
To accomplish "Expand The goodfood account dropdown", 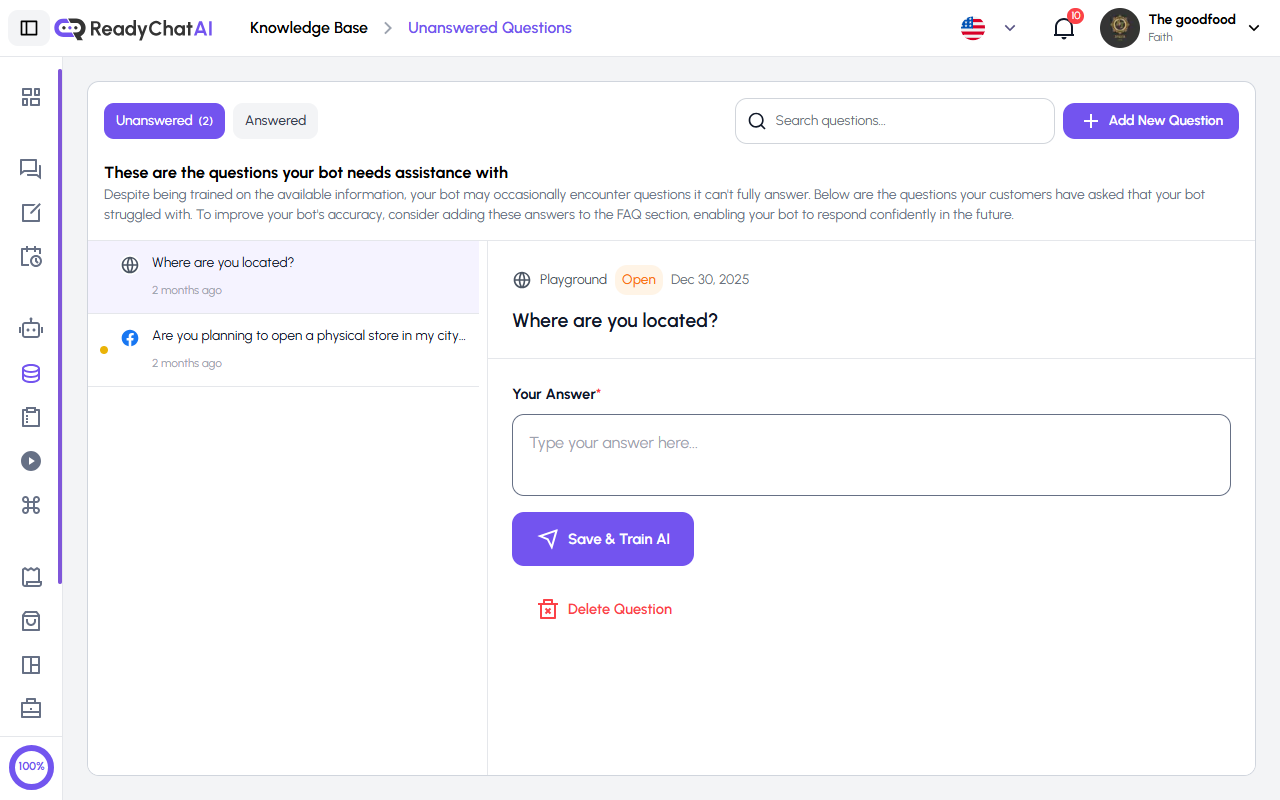I will (1254, 28).
